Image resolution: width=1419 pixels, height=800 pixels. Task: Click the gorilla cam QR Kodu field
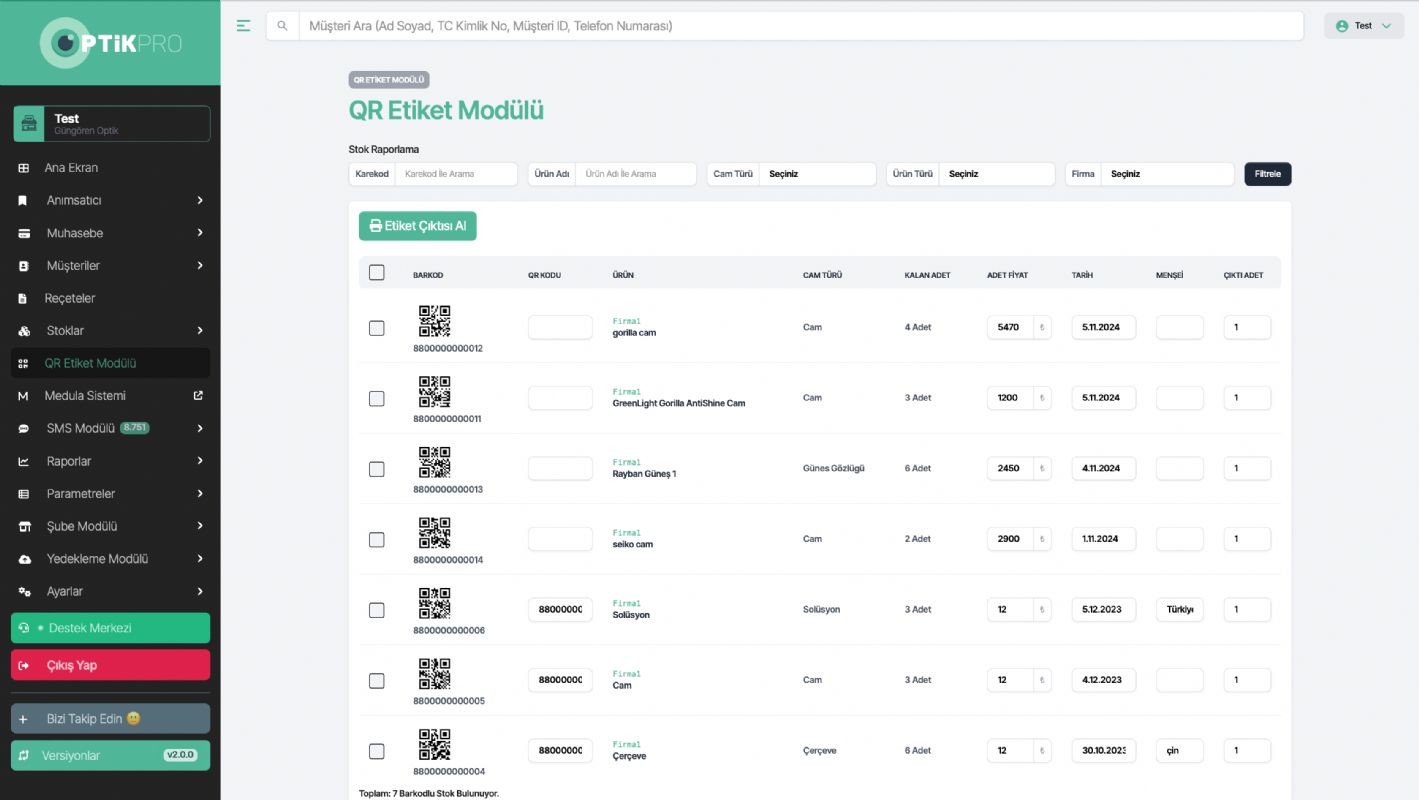(560, 327)
